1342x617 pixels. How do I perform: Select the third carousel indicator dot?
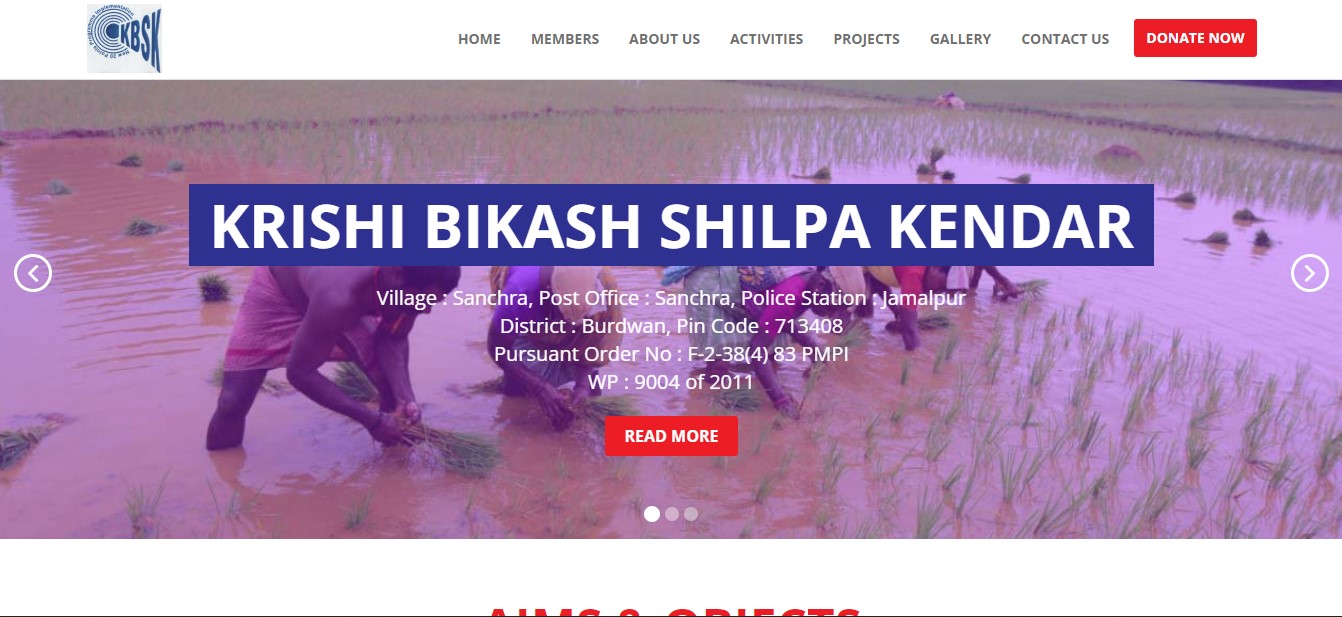tap(691, 514)
